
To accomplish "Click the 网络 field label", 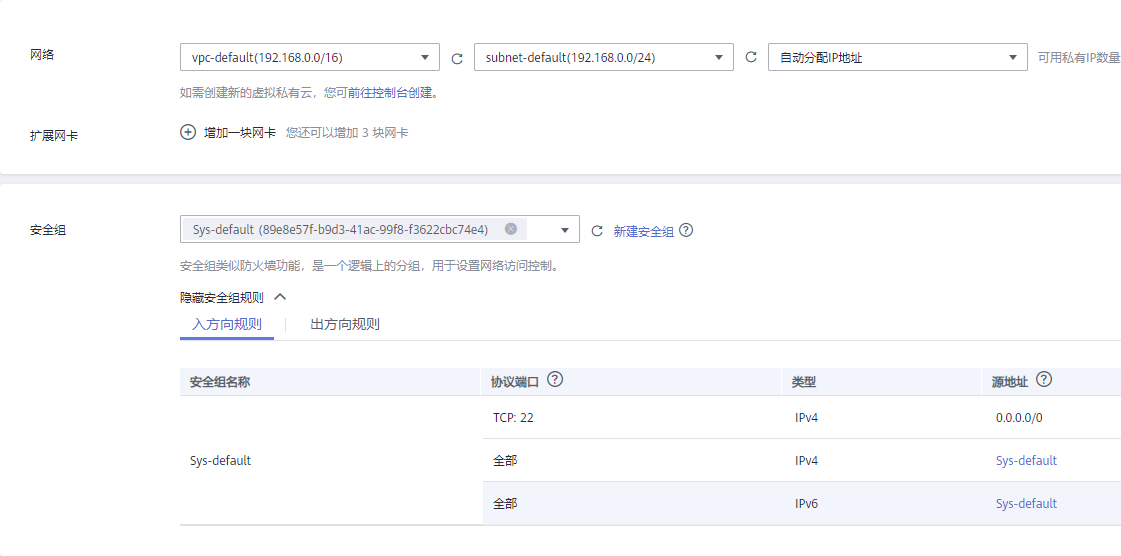I will (41, 55).
